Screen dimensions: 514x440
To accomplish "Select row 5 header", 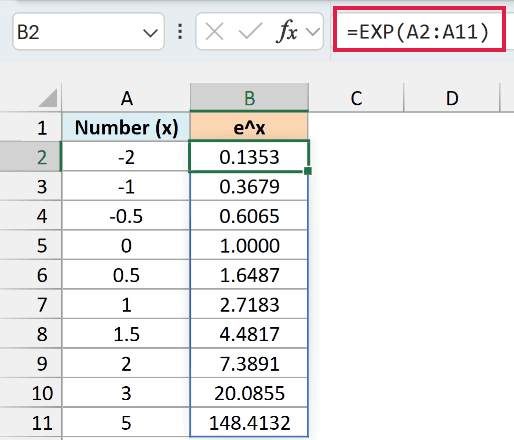I will [31, 245].
